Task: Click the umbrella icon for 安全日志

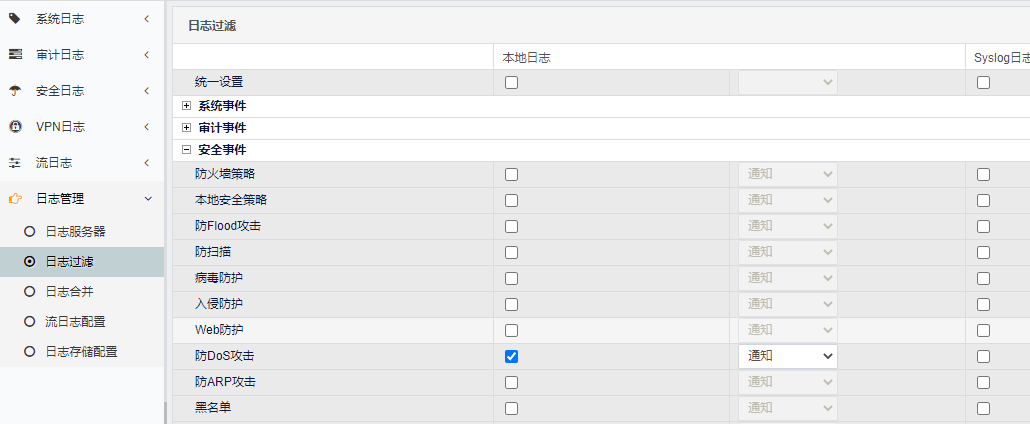Action: point(14,91)
